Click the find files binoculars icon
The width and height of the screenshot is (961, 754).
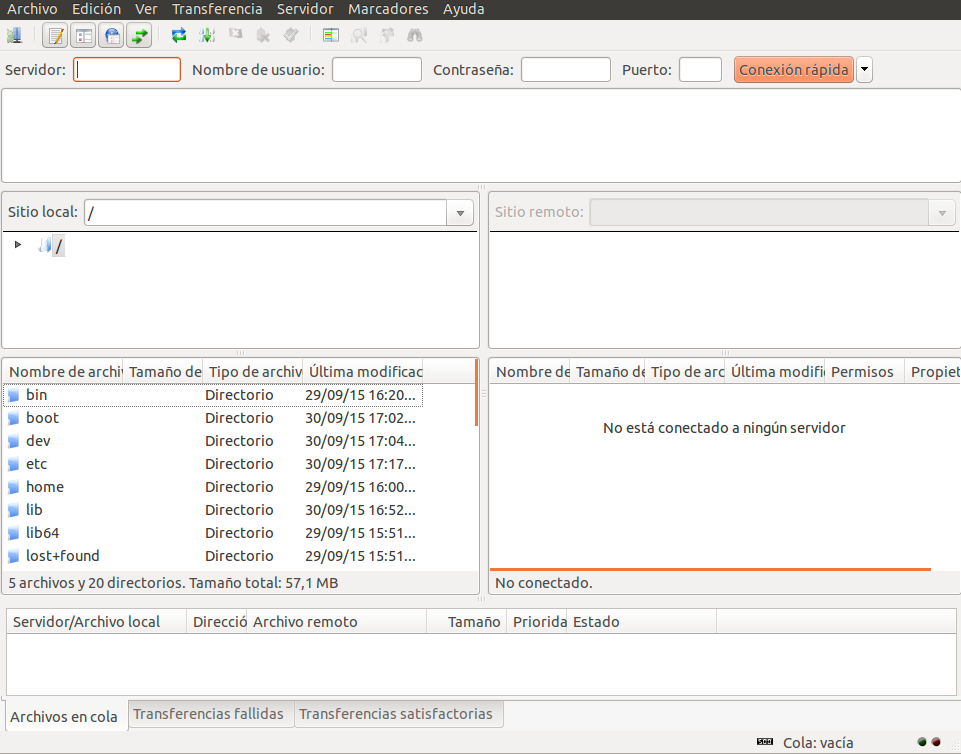point(414,35)
